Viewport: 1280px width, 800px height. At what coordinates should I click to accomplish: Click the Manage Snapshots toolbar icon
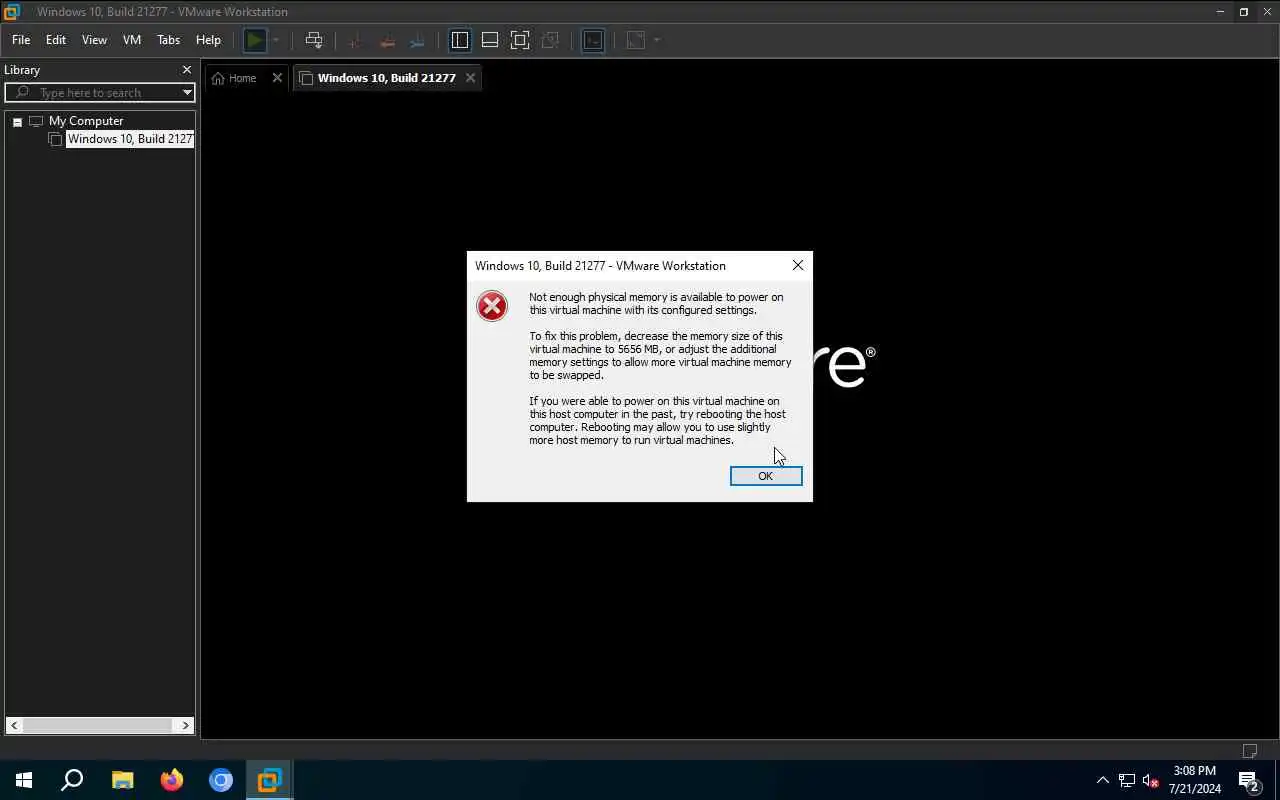(x=417, y=40)
